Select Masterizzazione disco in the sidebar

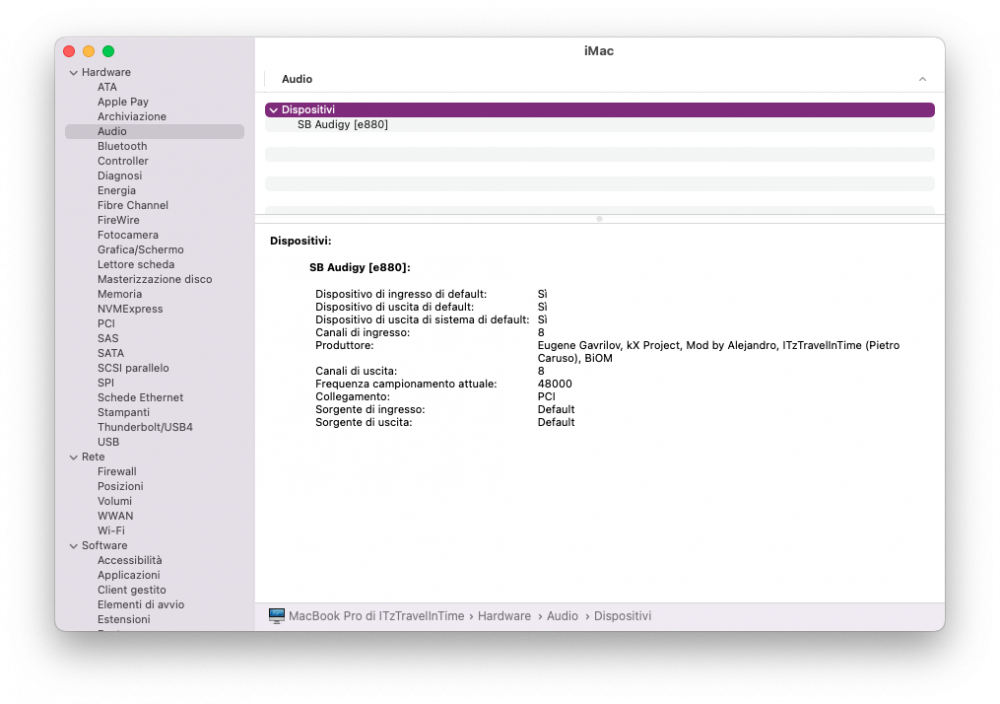[x=155, y=279]
